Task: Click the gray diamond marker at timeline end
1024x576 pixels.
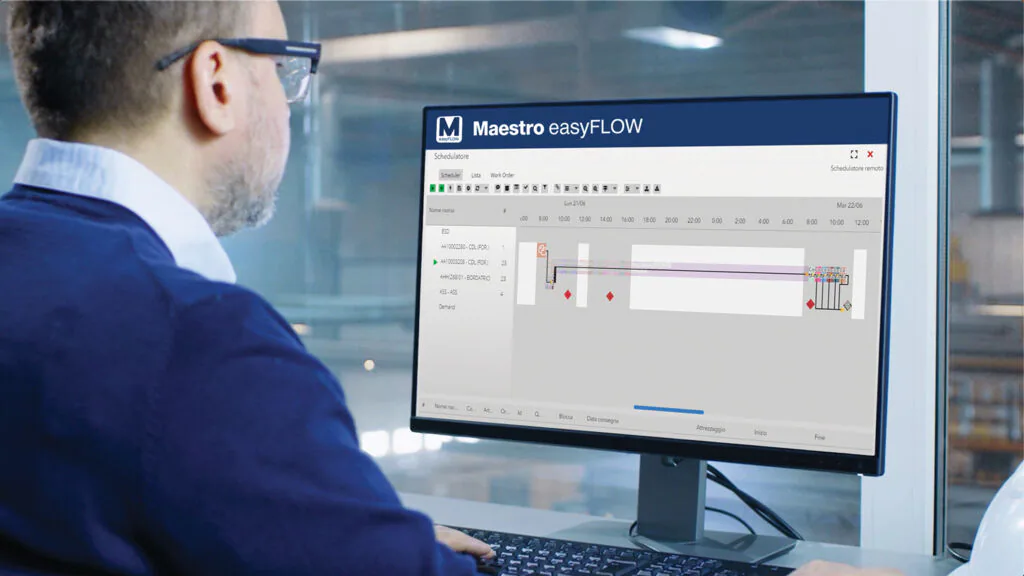Action: (x=847, y=305)
